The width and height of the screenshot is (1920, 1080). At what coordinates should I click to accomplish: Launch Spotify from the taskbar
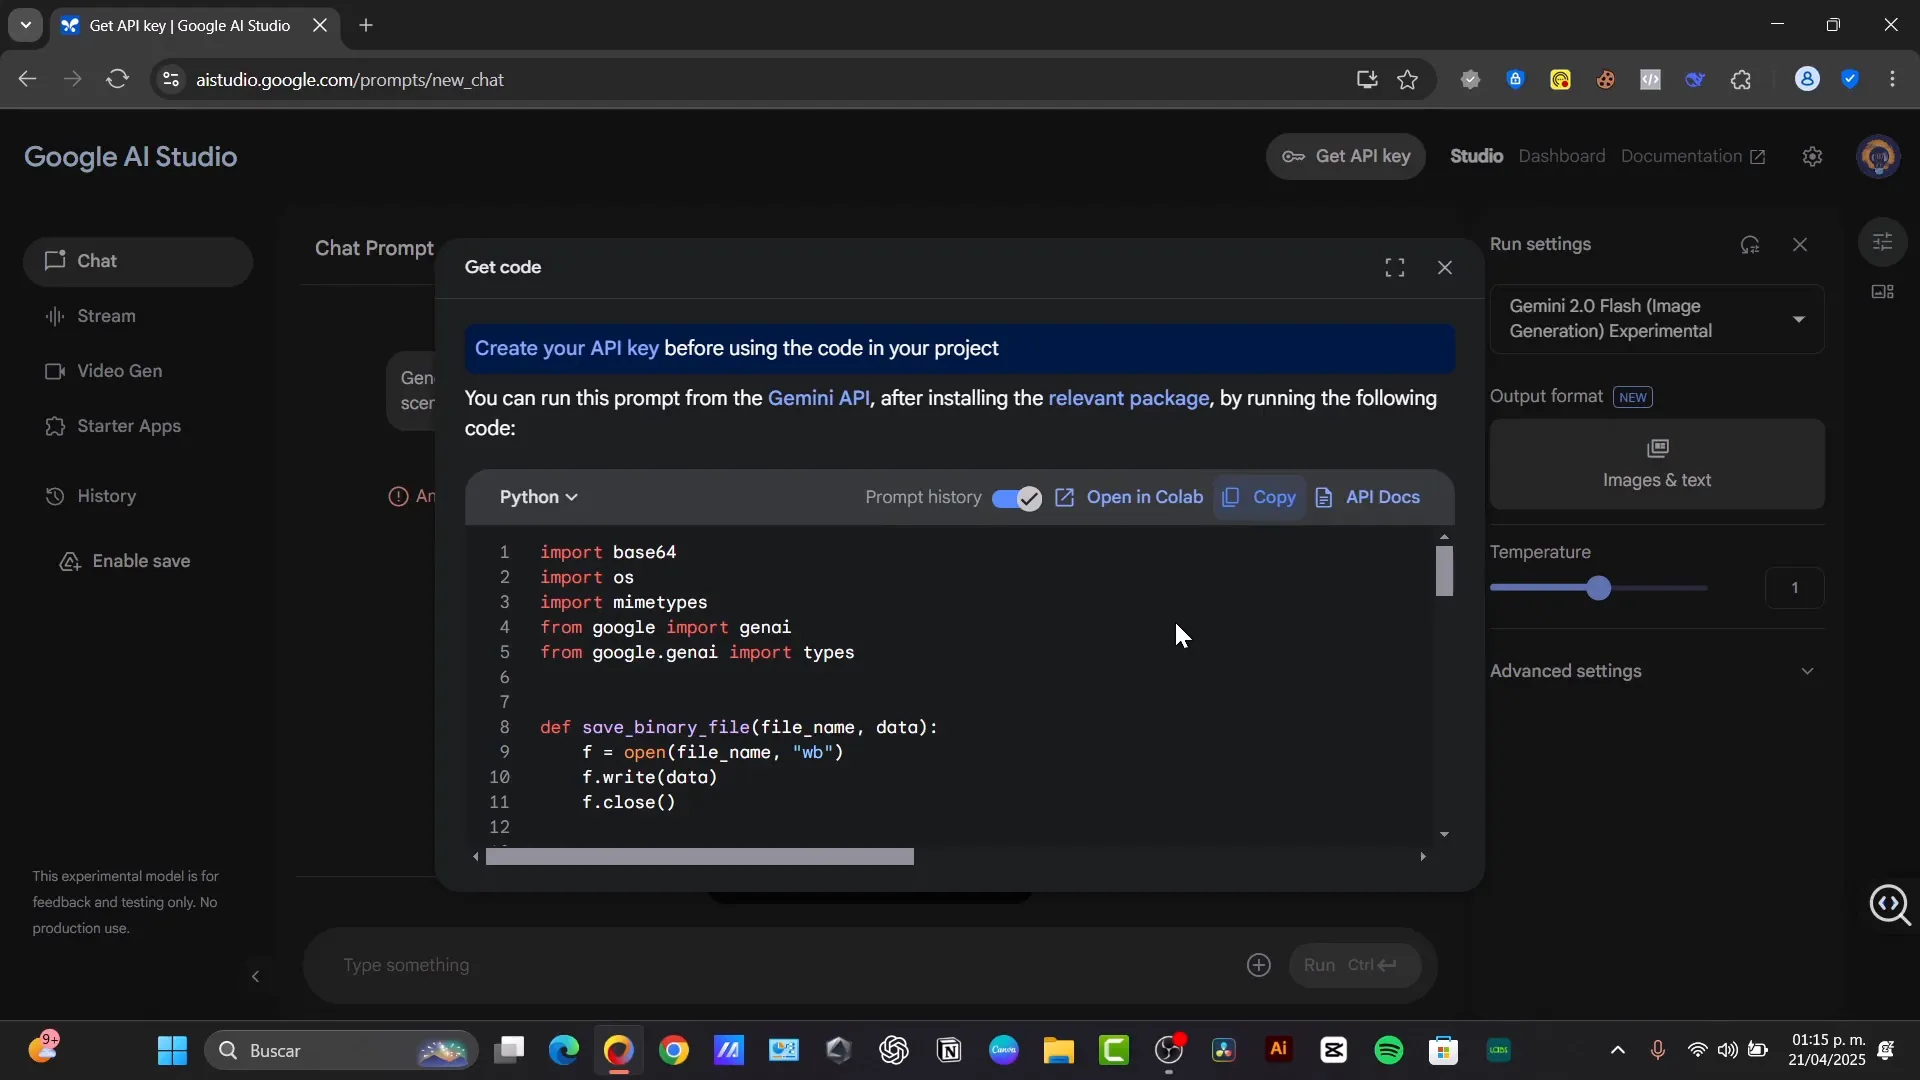point(1390,1050)
